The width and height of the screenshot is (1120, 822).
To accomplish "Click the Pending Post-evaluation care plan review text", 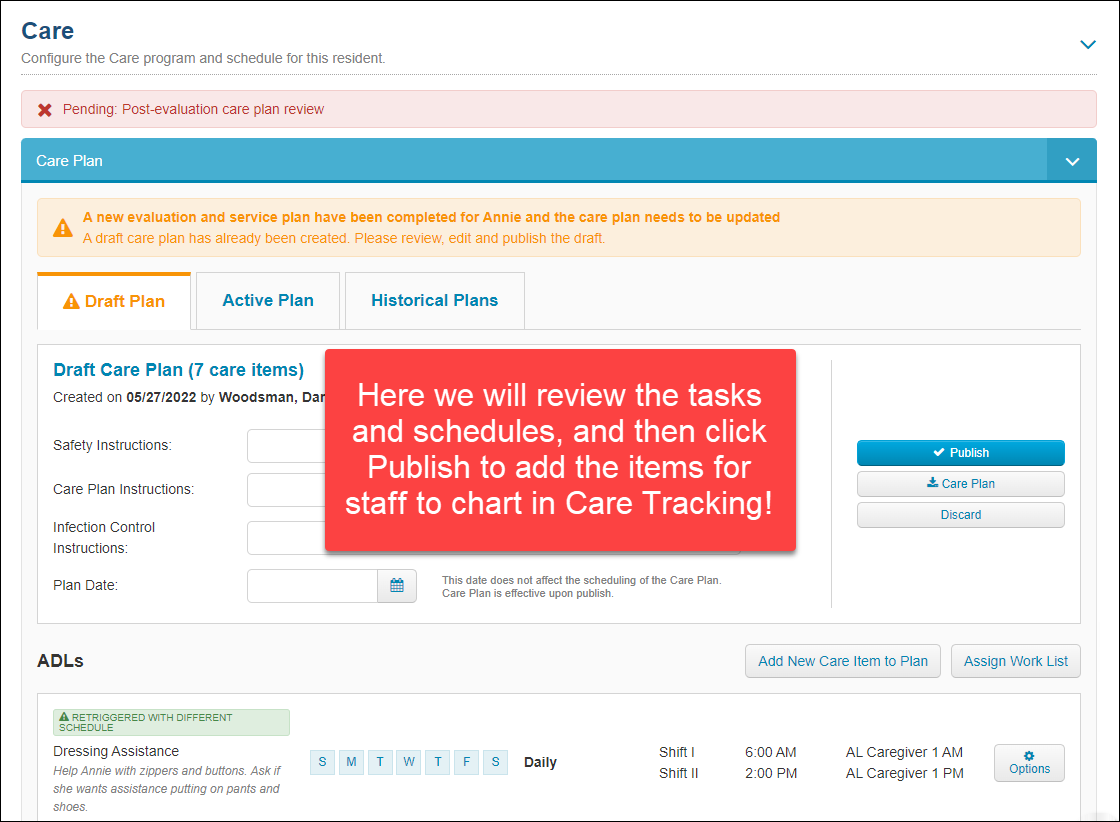I will point(193,109).
